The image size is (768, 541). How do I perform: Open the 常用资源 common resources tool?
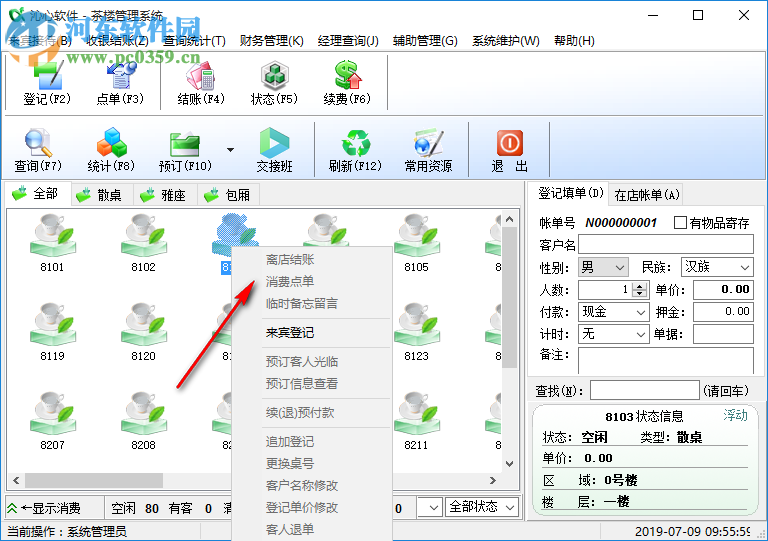(428, 150)
